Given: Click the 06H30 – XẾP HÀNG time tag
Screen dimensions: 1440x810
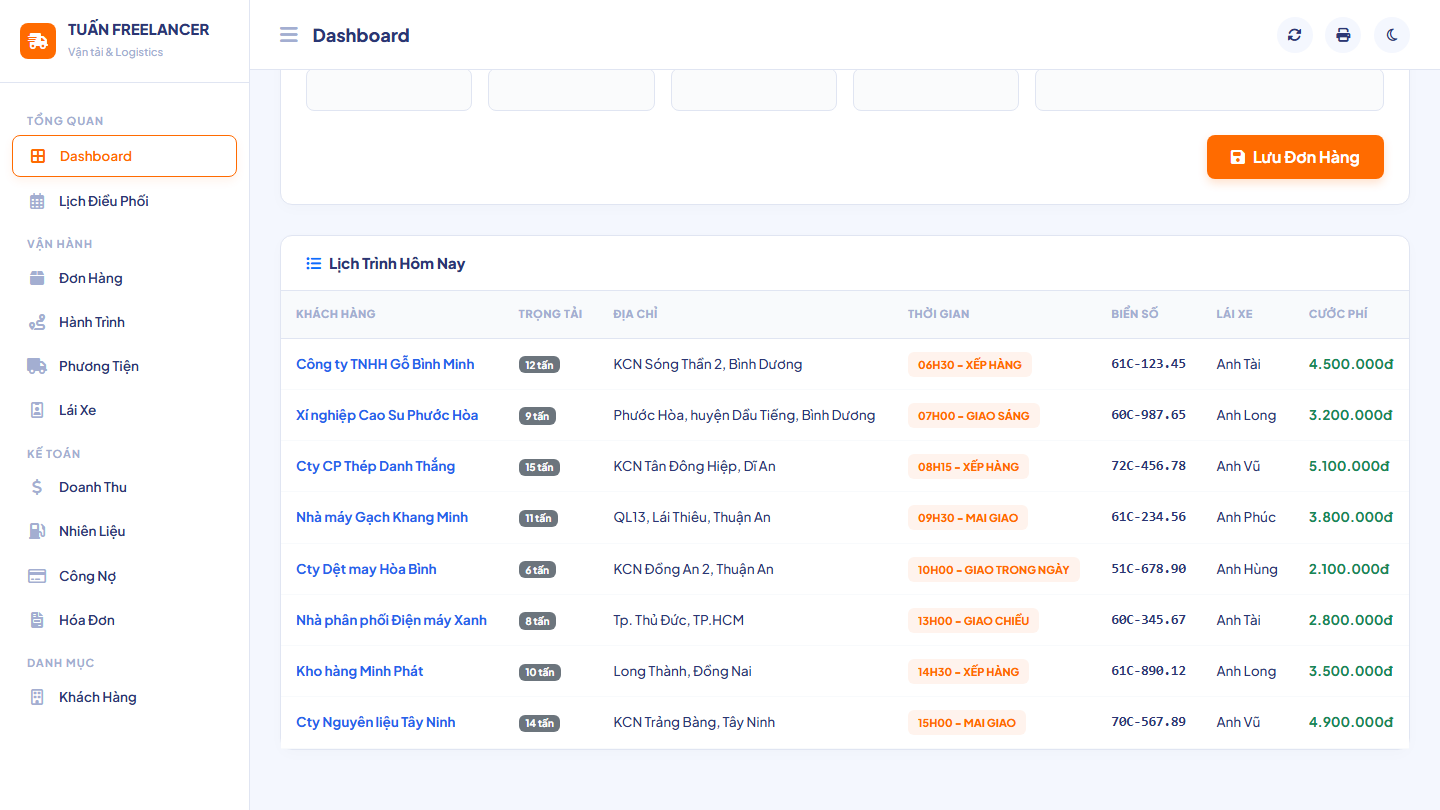Looking at the screenshot, I should tap(970, 365).
